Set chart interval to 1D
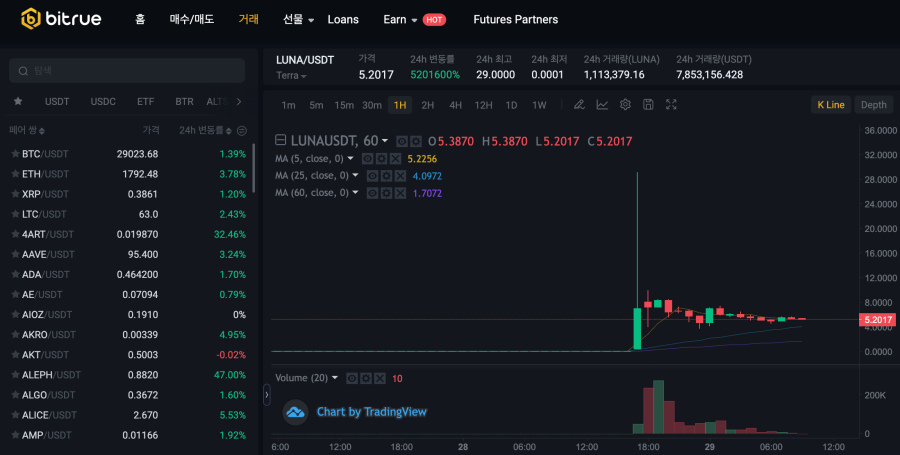The height and width of the screenshot is (455, 900). (511, 105)
